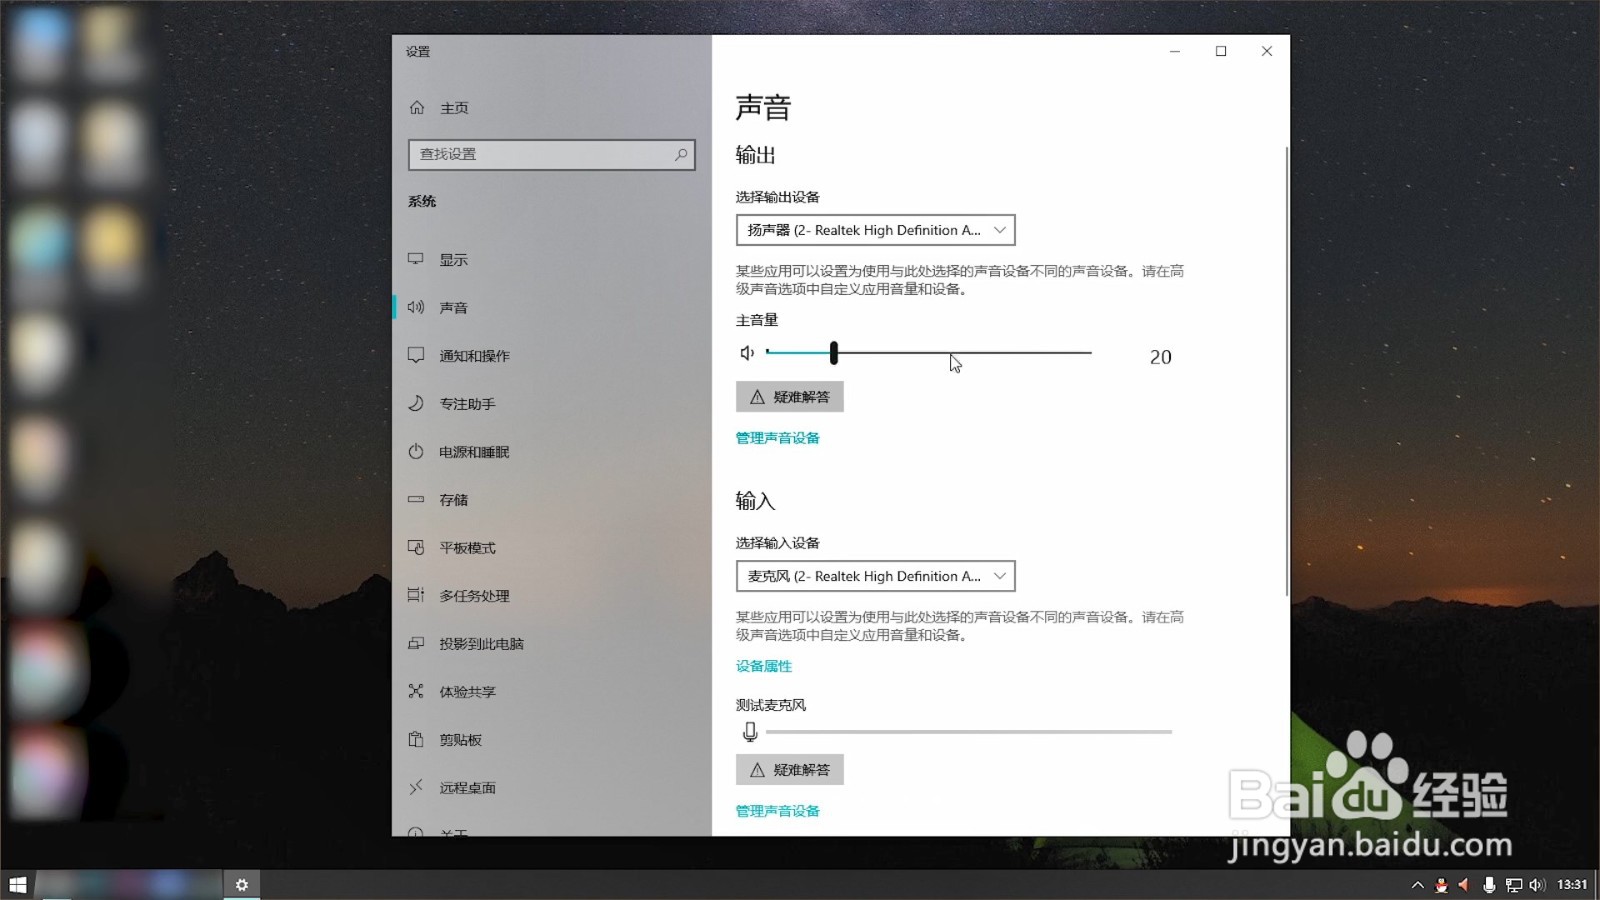Open the 选择输出设备 扬声器 dropdown
Image resolution: width=1600 pixels, height=900 pixels.
click(876, 230)
